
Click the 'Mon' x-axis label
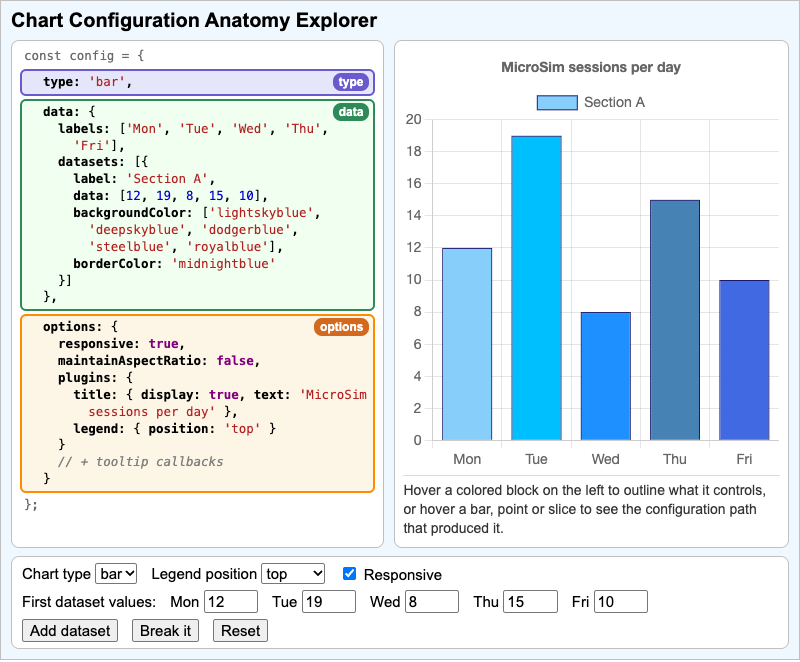467,460
